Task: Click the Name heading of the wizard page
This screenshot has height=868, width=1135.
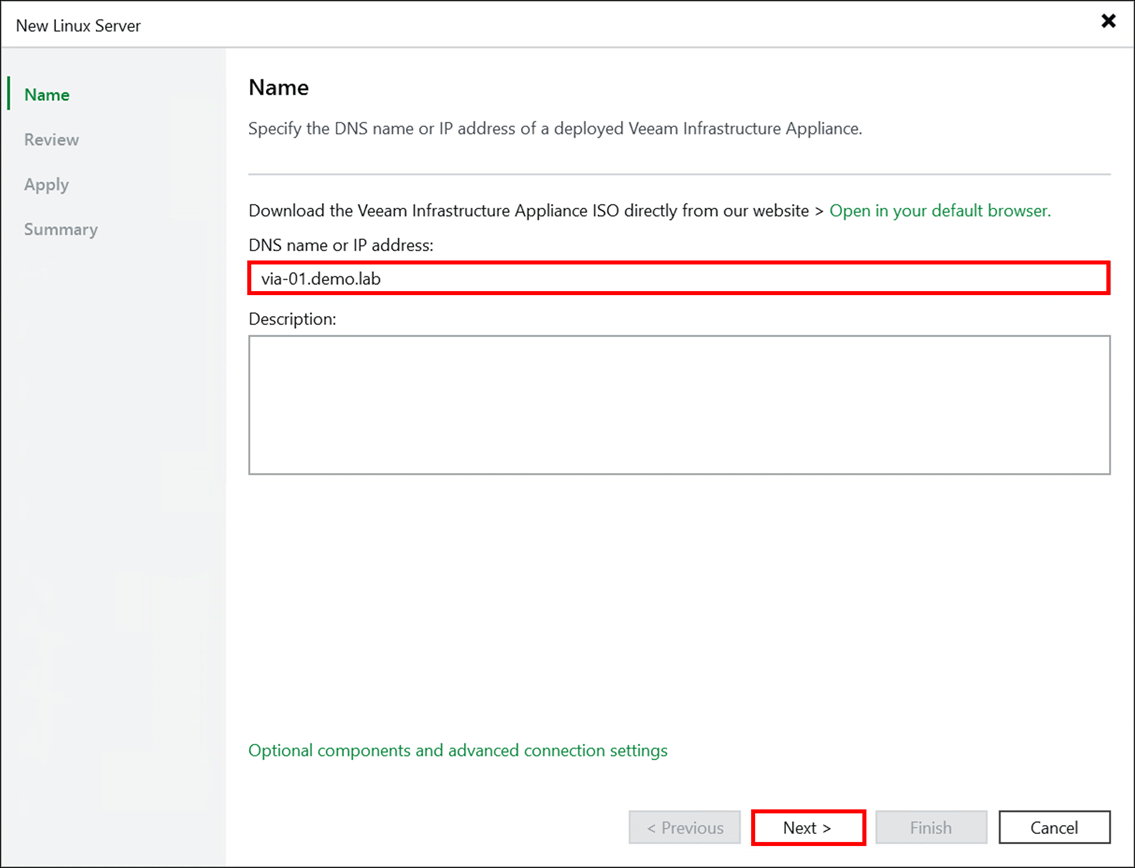Action: click(x=278, y=87)
